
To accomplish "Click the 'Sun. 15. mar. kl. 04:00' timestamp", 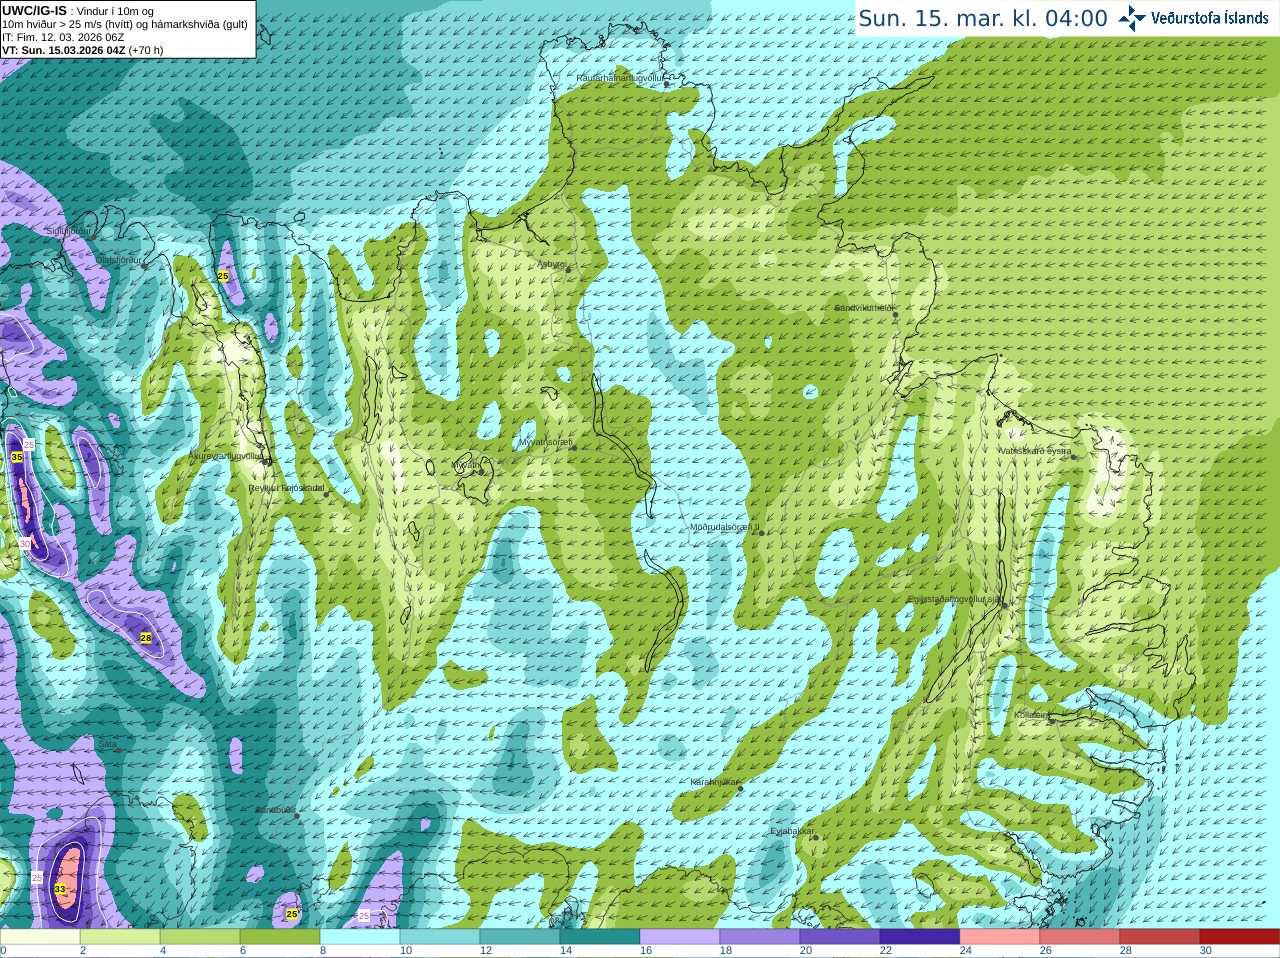I will [x=983, y=18].
